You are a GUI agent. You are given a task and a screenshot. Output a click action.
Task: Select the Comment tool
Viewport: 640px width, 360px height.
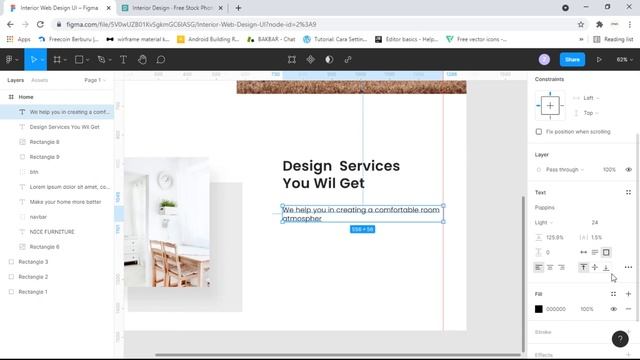pos(161,60)
